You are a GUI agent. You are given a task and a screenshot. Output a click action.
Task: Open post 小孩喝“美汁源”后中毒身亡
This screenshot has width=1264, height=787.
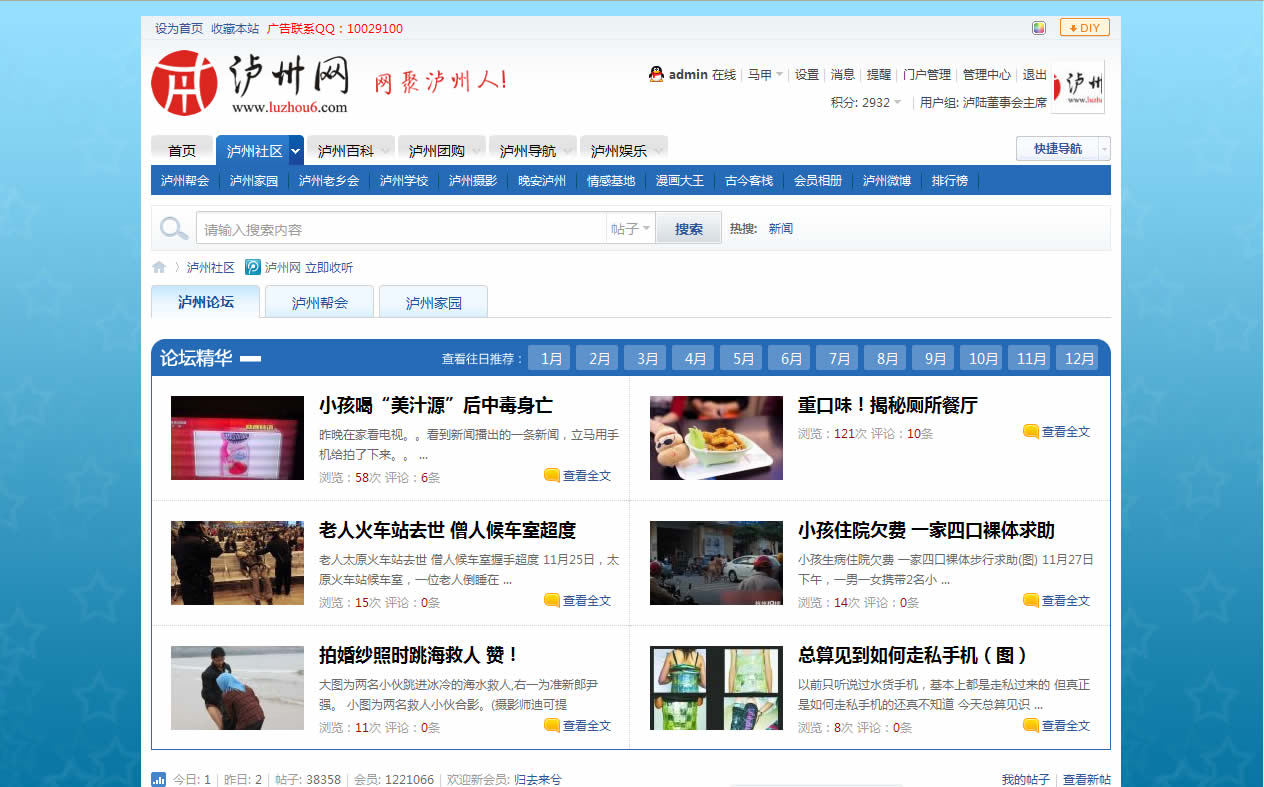[436, 406]
